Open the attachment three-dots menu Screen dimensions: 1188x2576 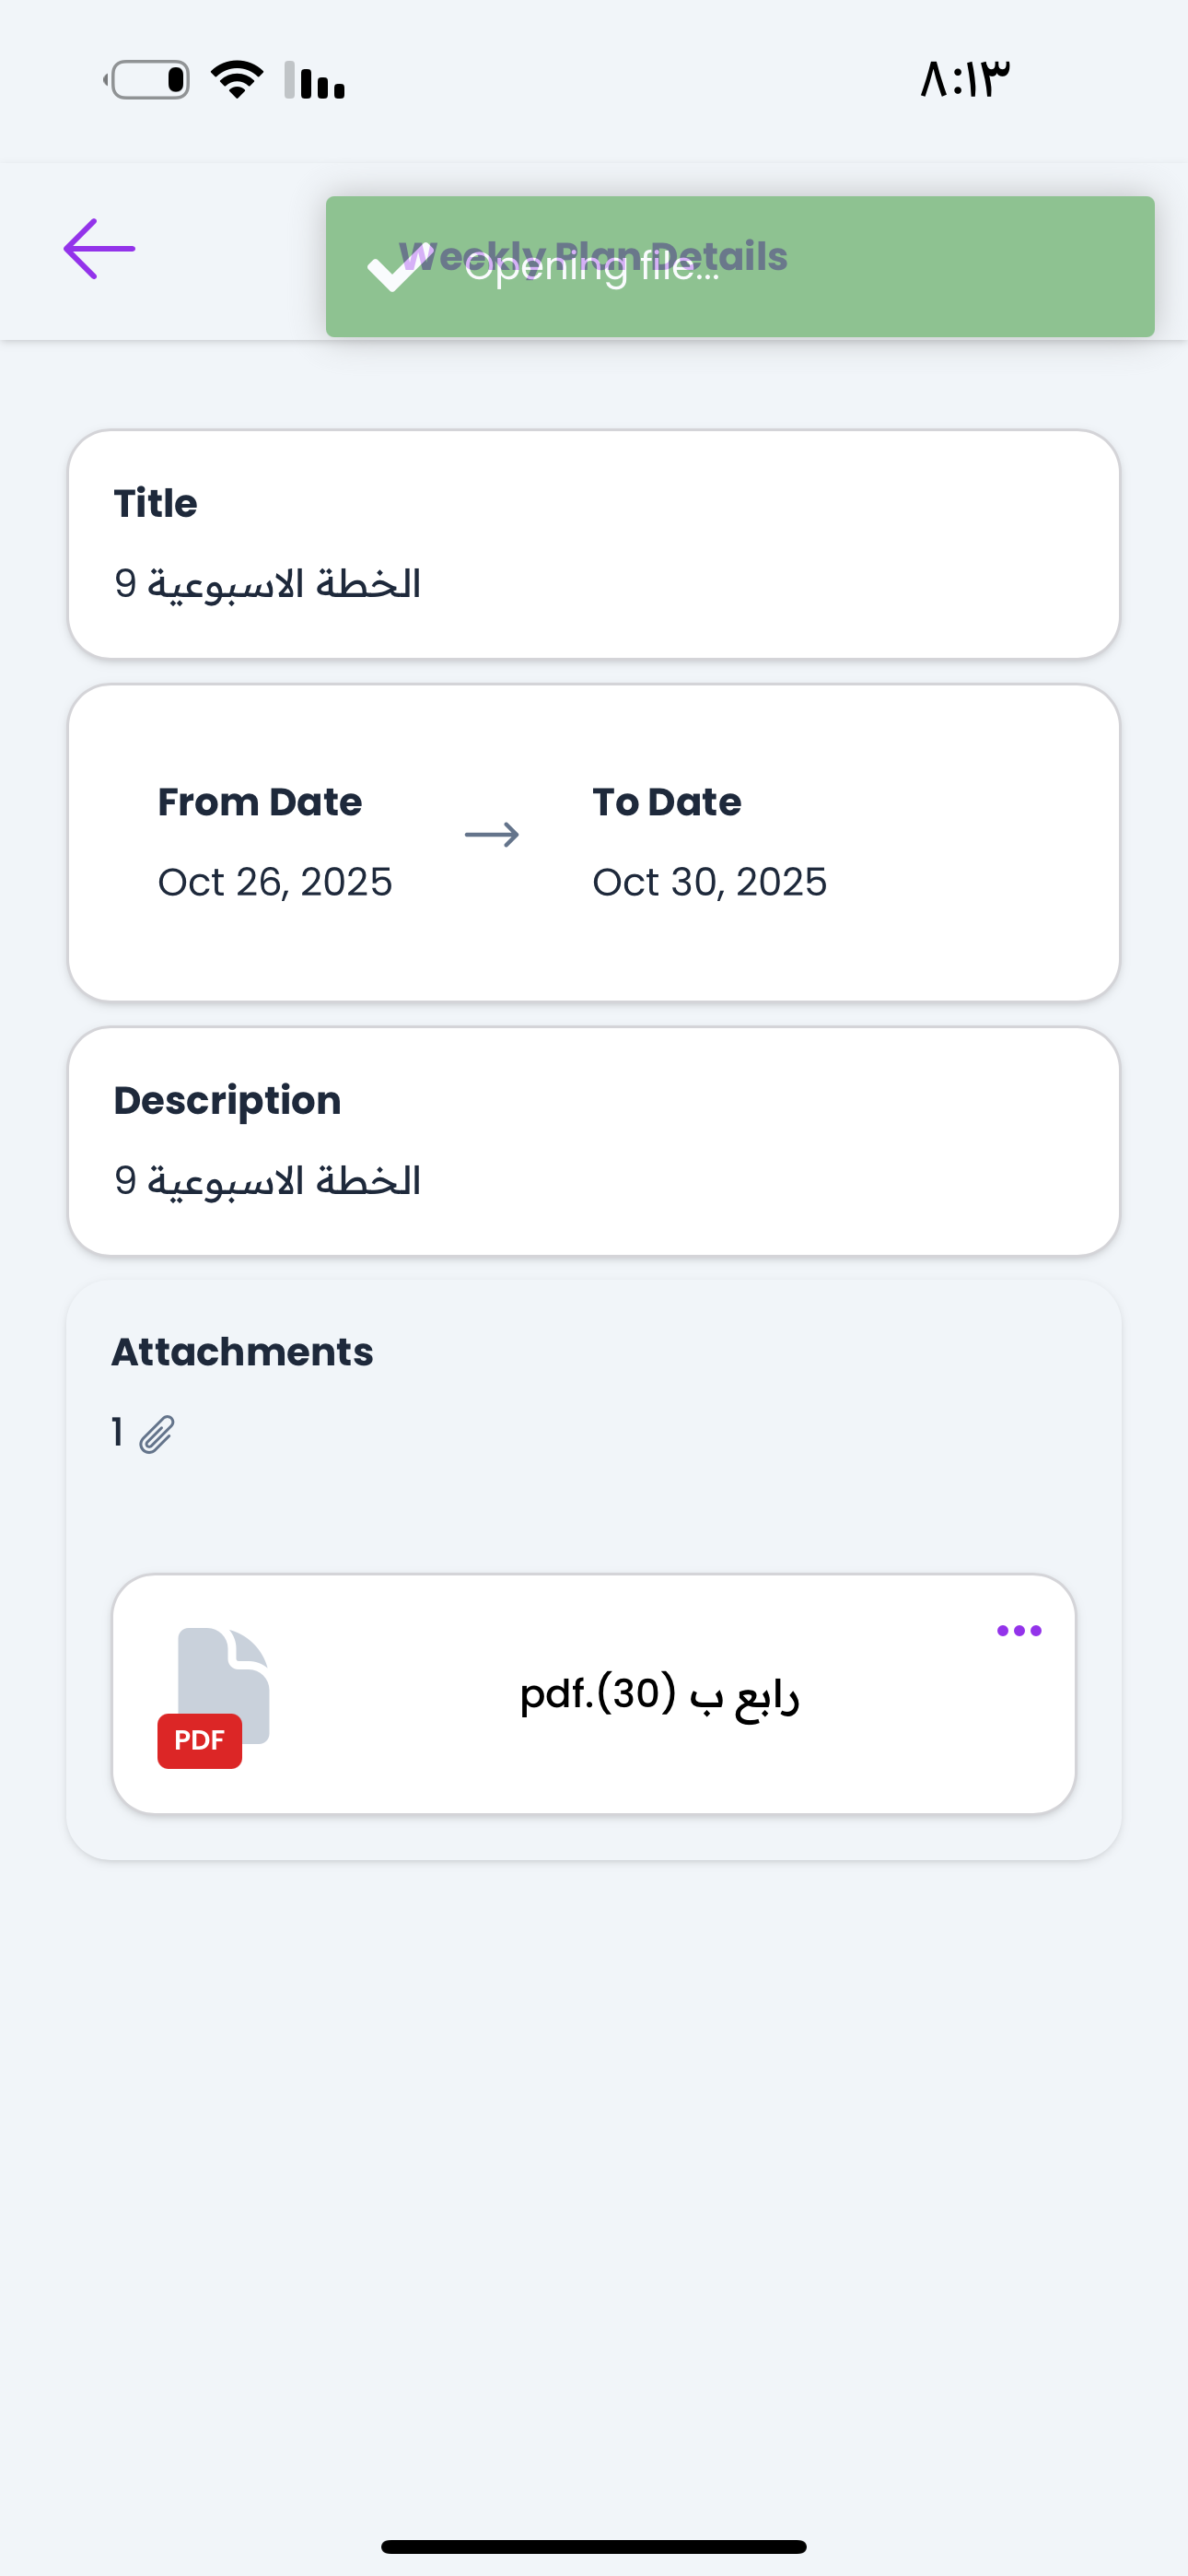click(x=1019, y=1631)
